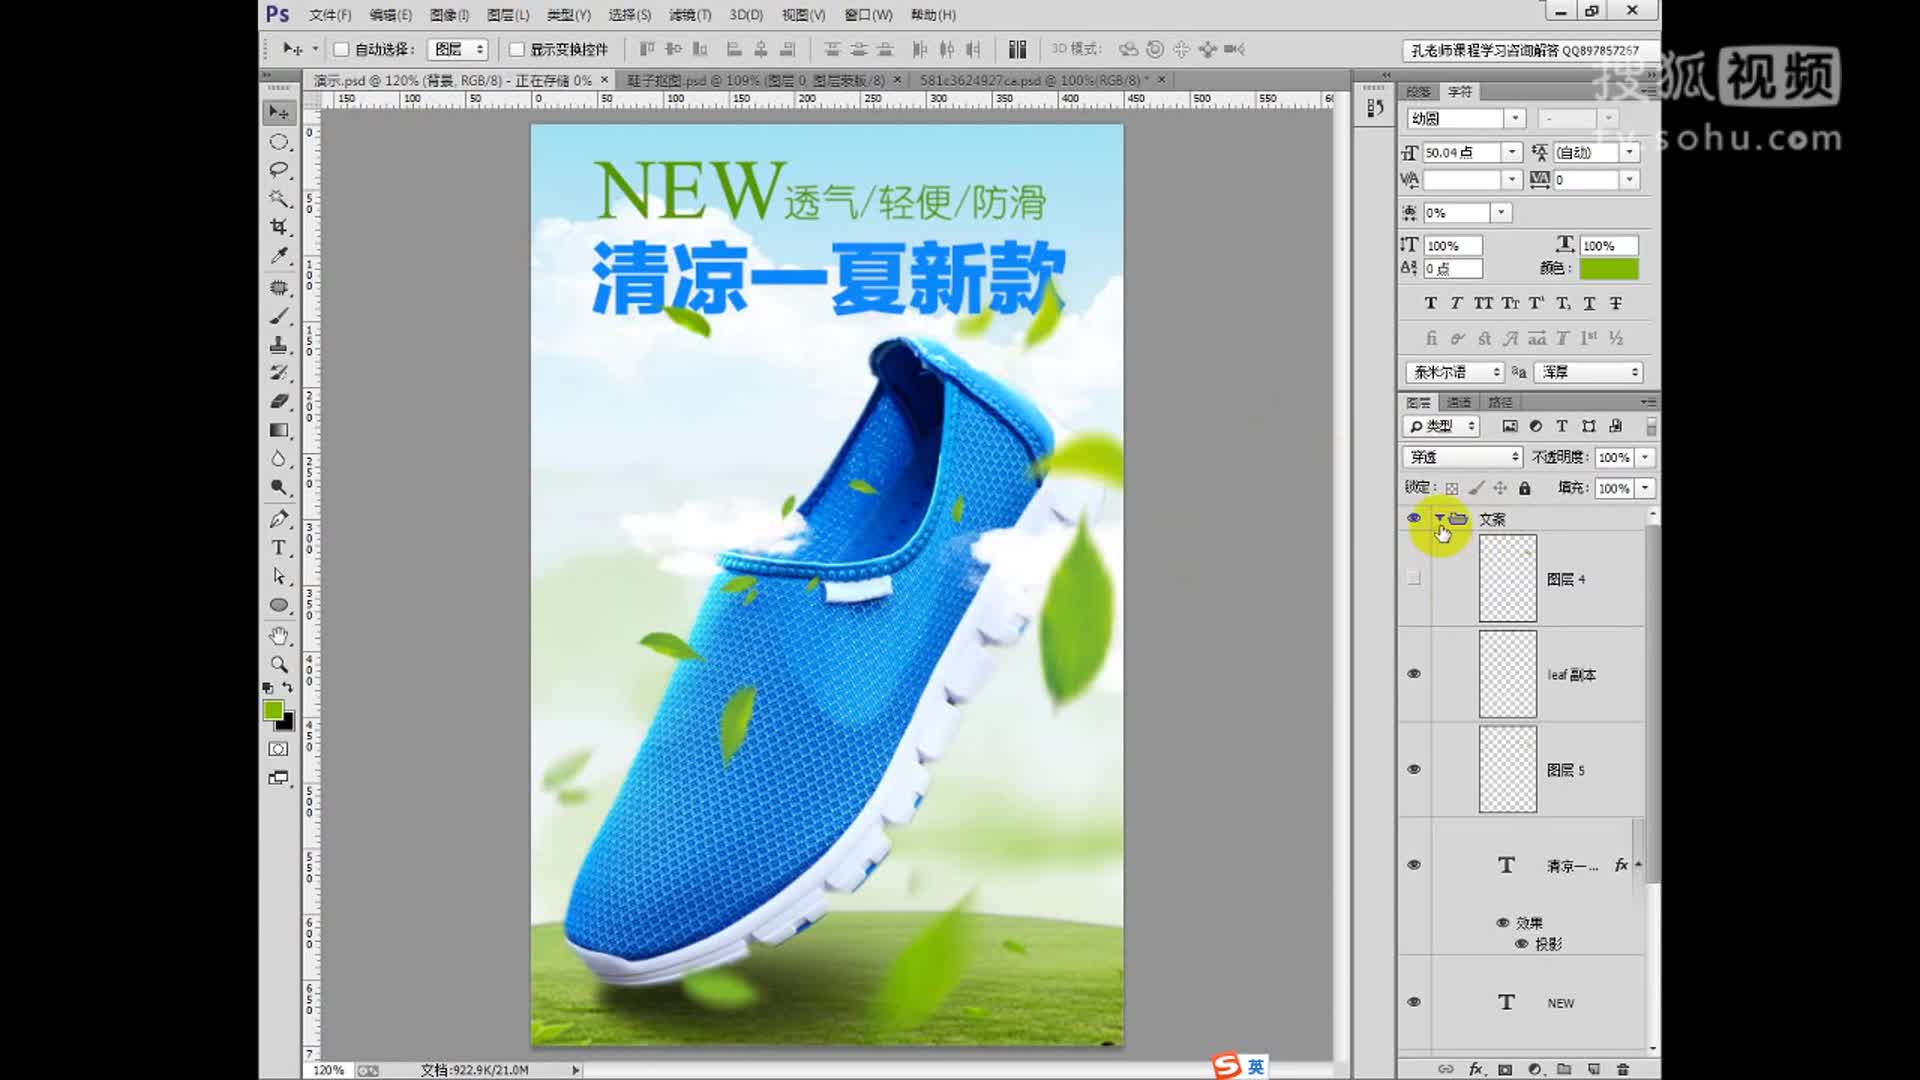This screenshot has height=1080, width=1920.
Task: Open the 窗口(W) menu
Action: 868,14
